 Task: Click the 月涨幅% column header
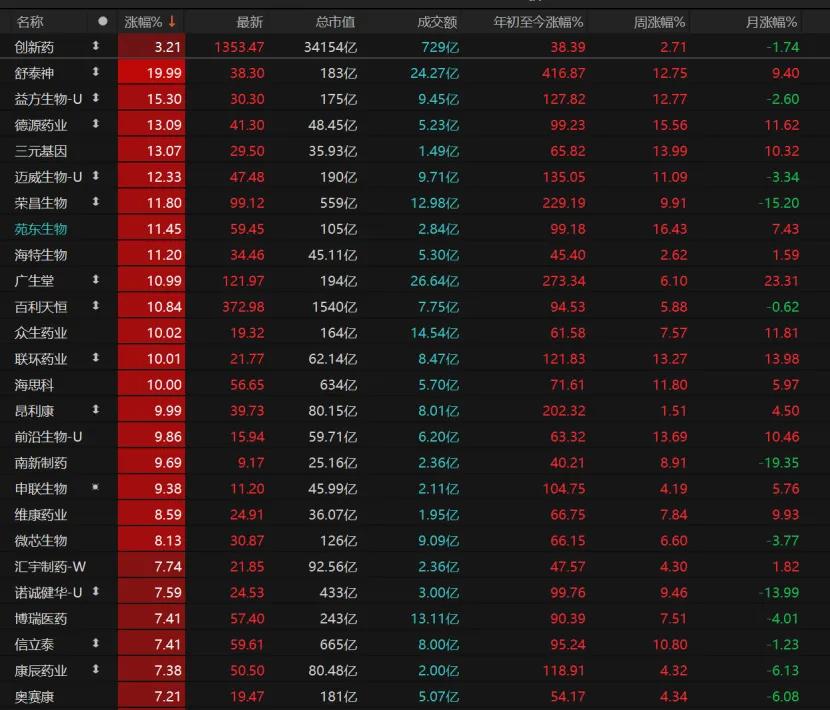[x=771, y=21]
